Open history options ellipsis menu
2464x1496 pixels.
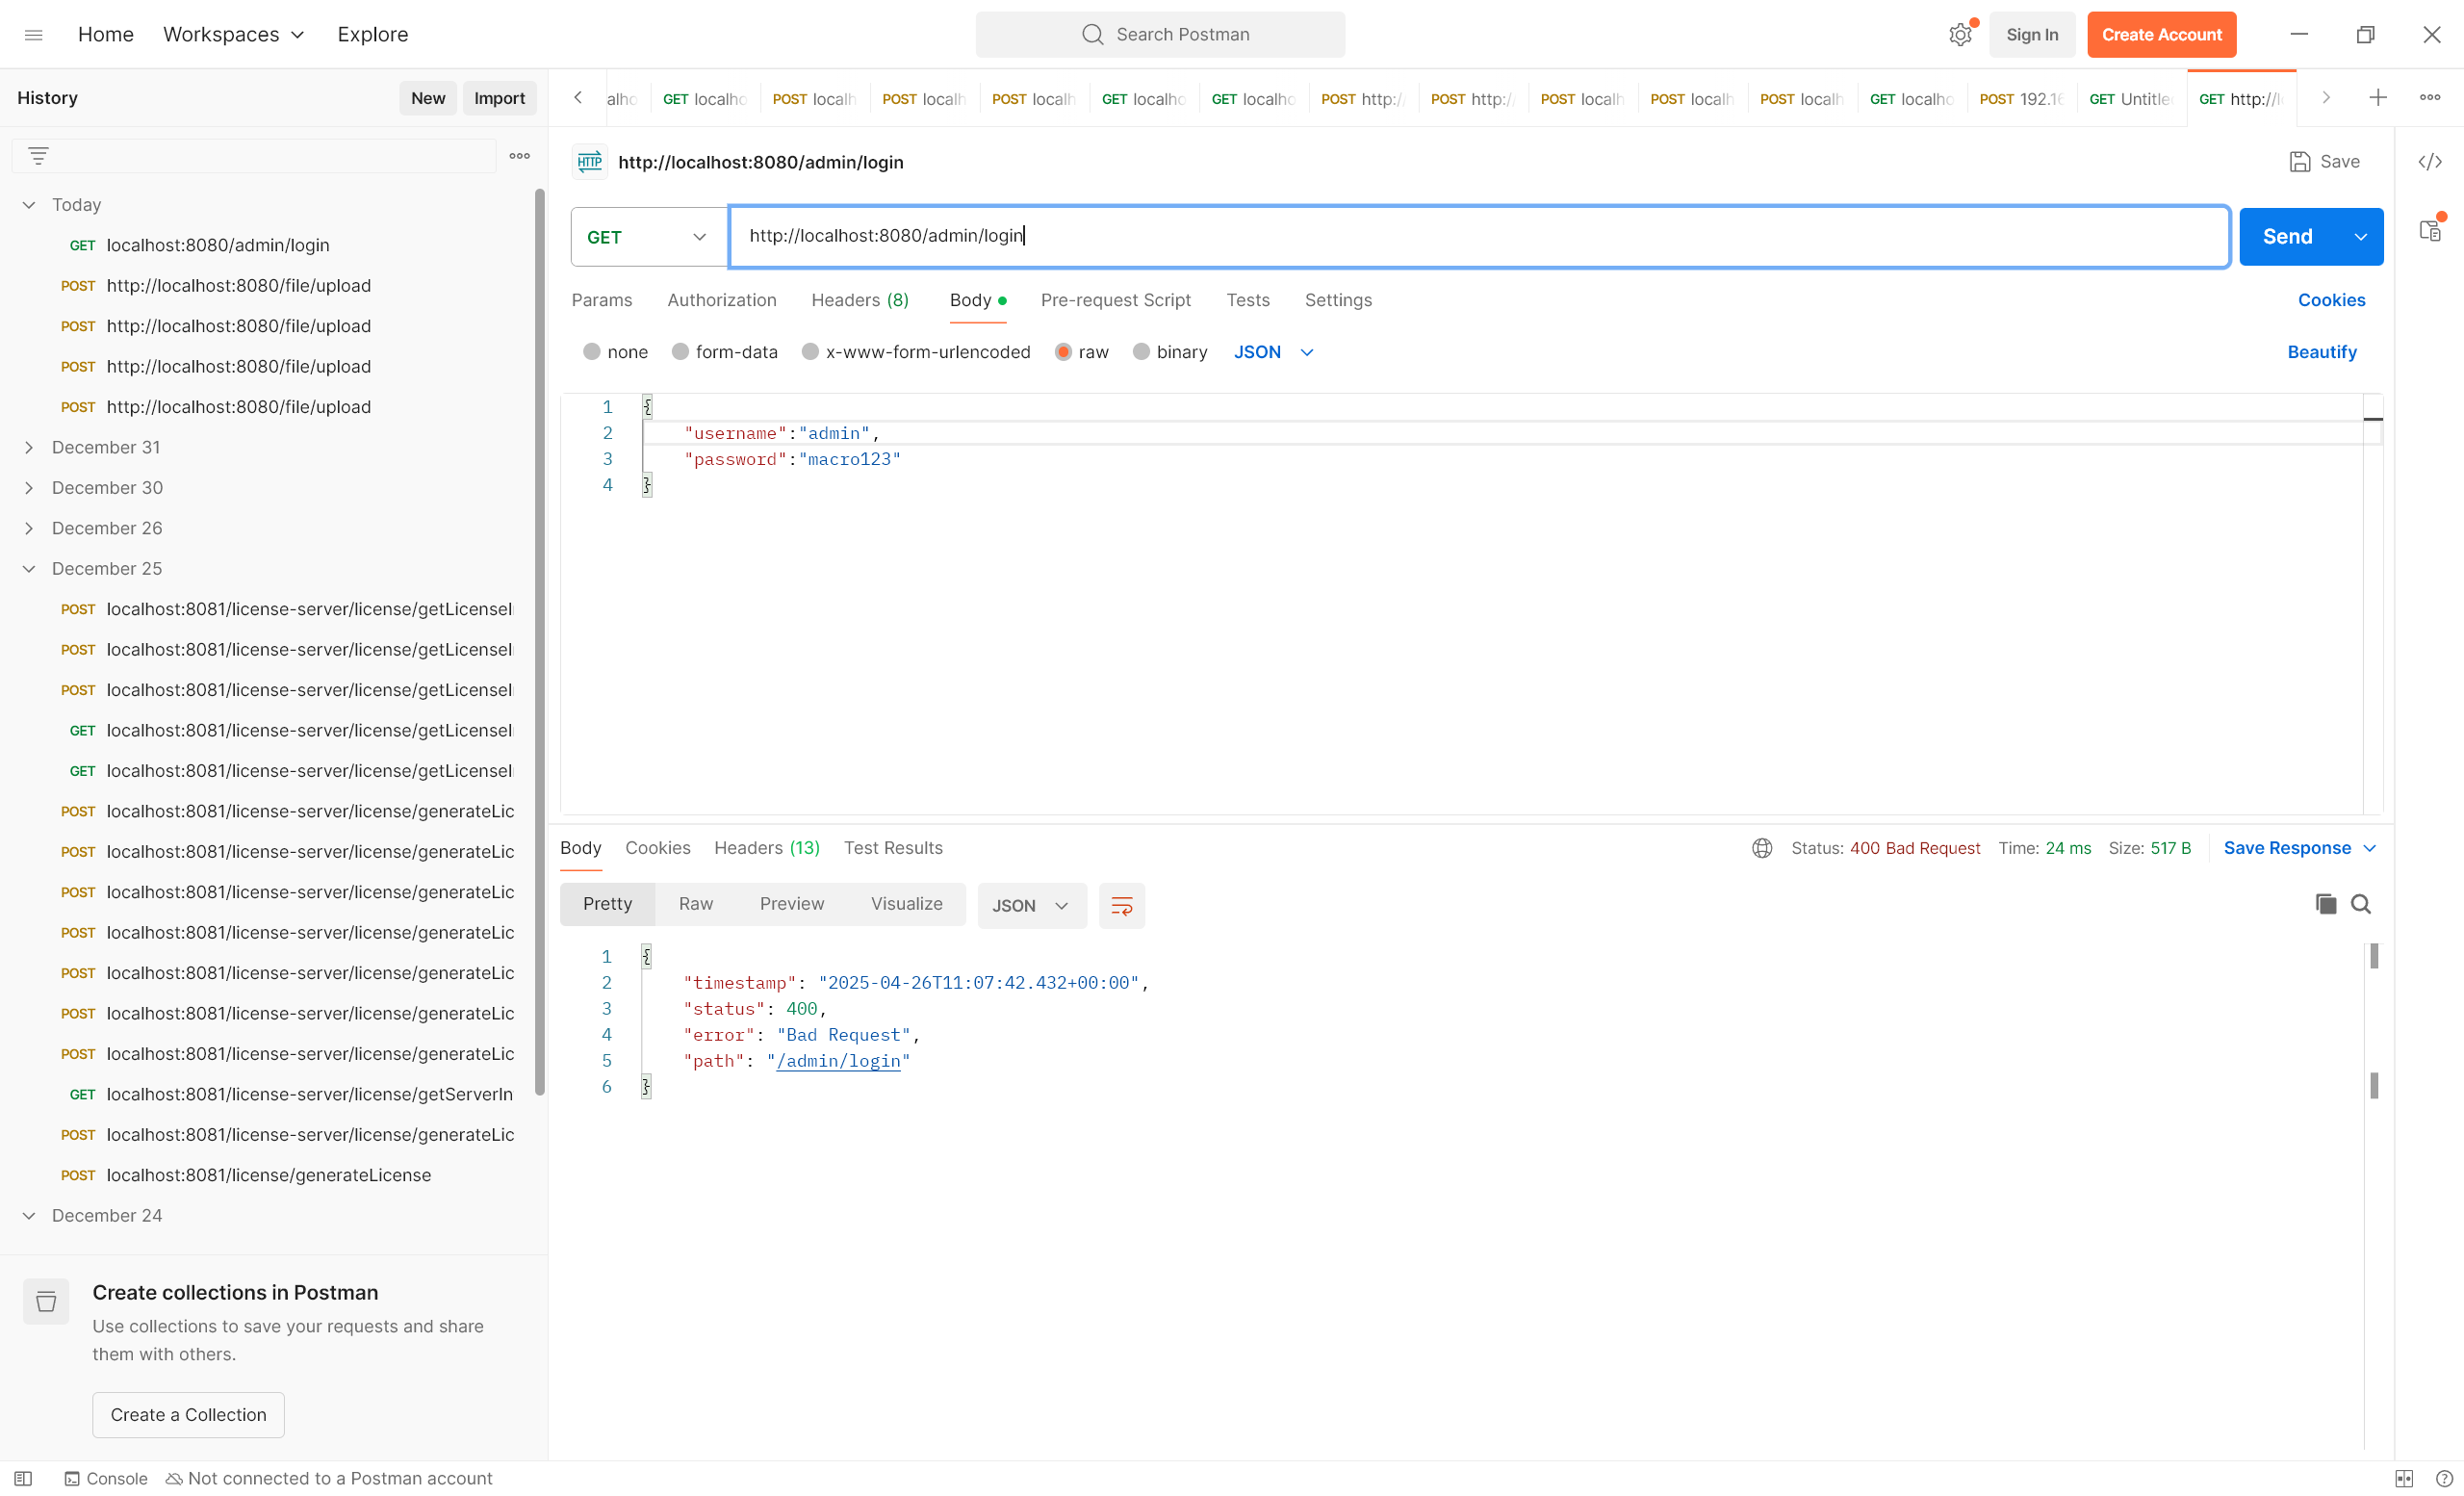519,156
